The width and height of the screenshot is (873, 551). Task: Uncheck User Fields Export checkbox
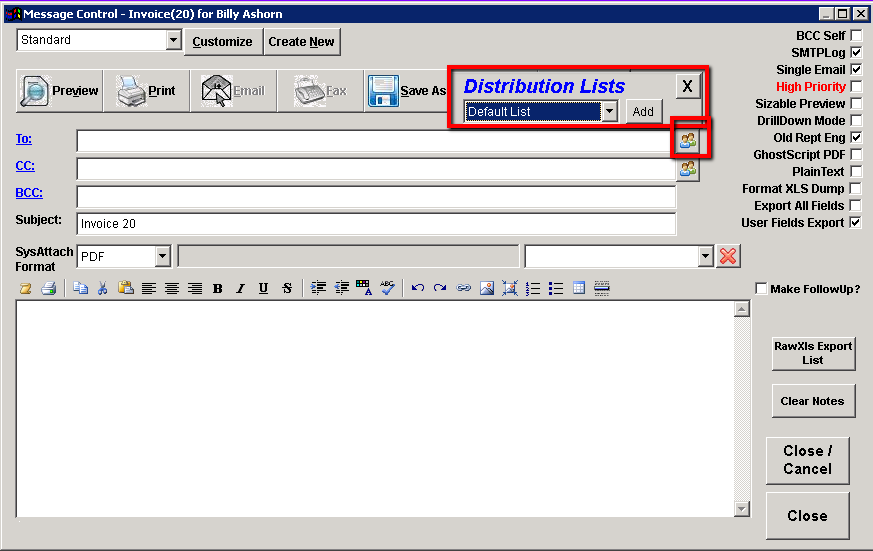tap(855, 223)
